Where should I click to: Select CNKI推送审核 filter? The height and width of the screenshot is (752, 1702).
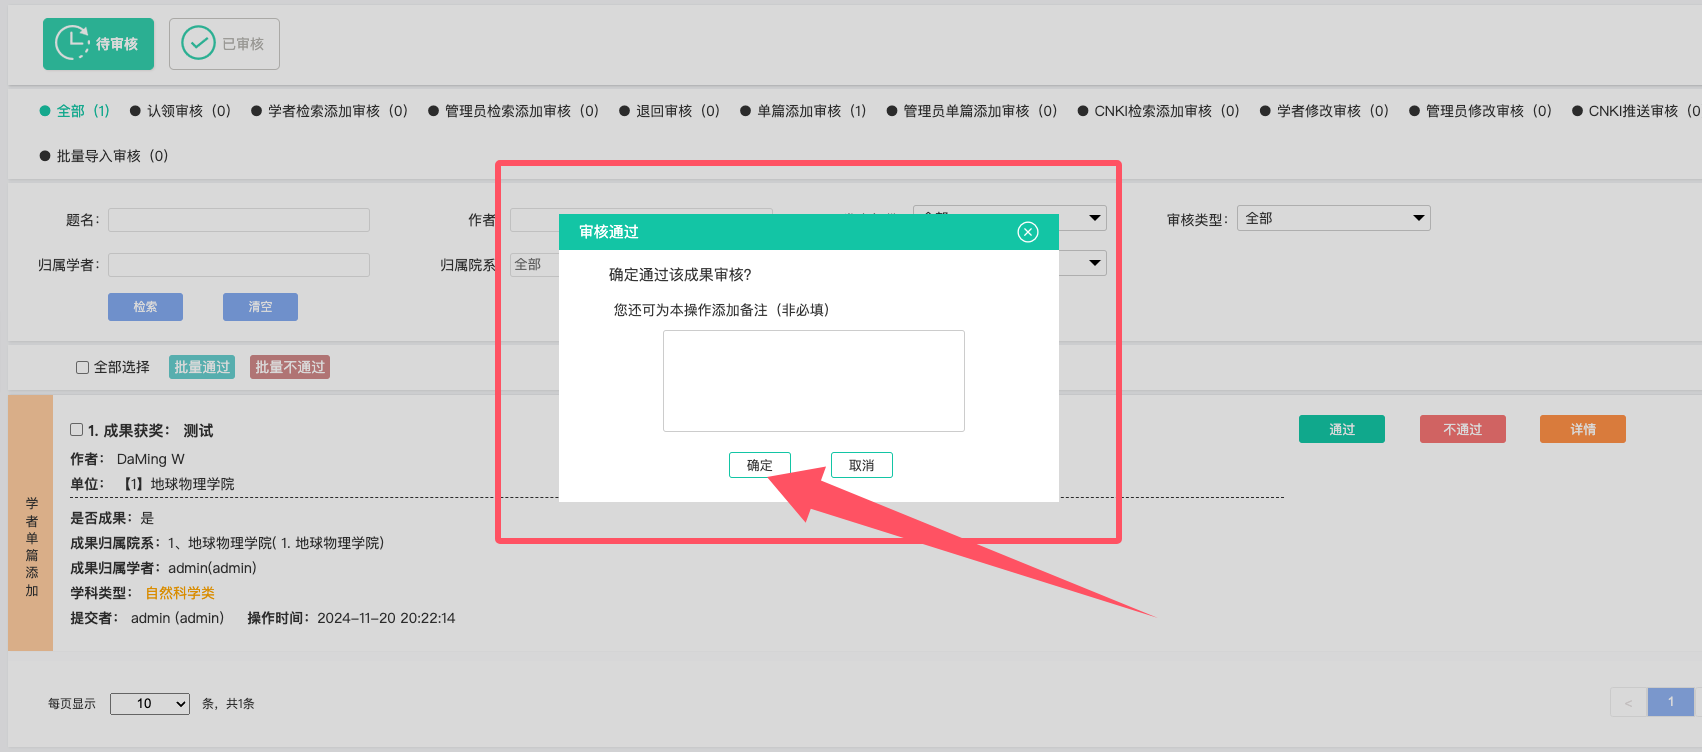click(x=1636, y=111)
